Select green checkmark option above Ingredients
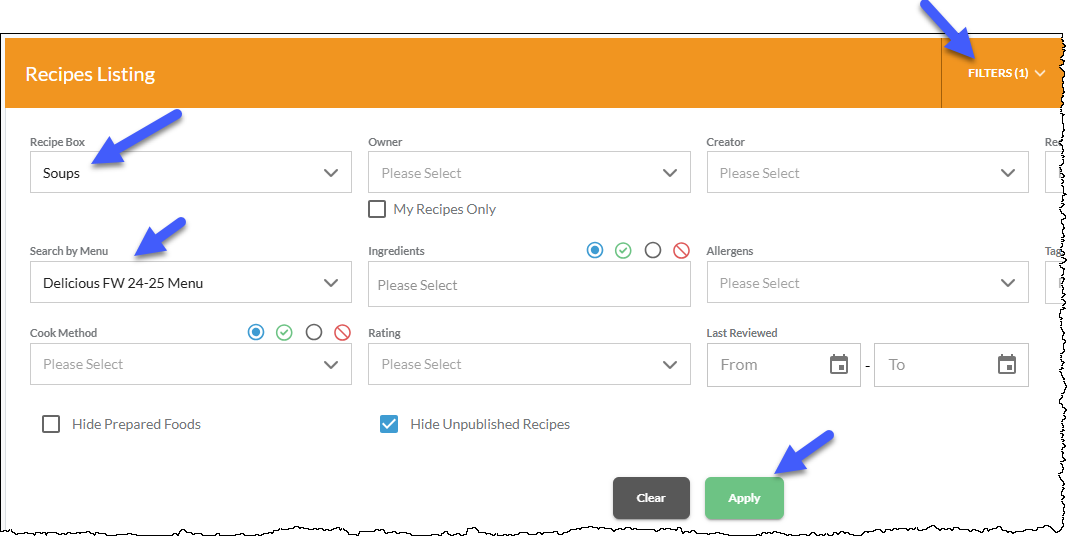This screenshot has width=1067, height=536. (x=623, y=250)
